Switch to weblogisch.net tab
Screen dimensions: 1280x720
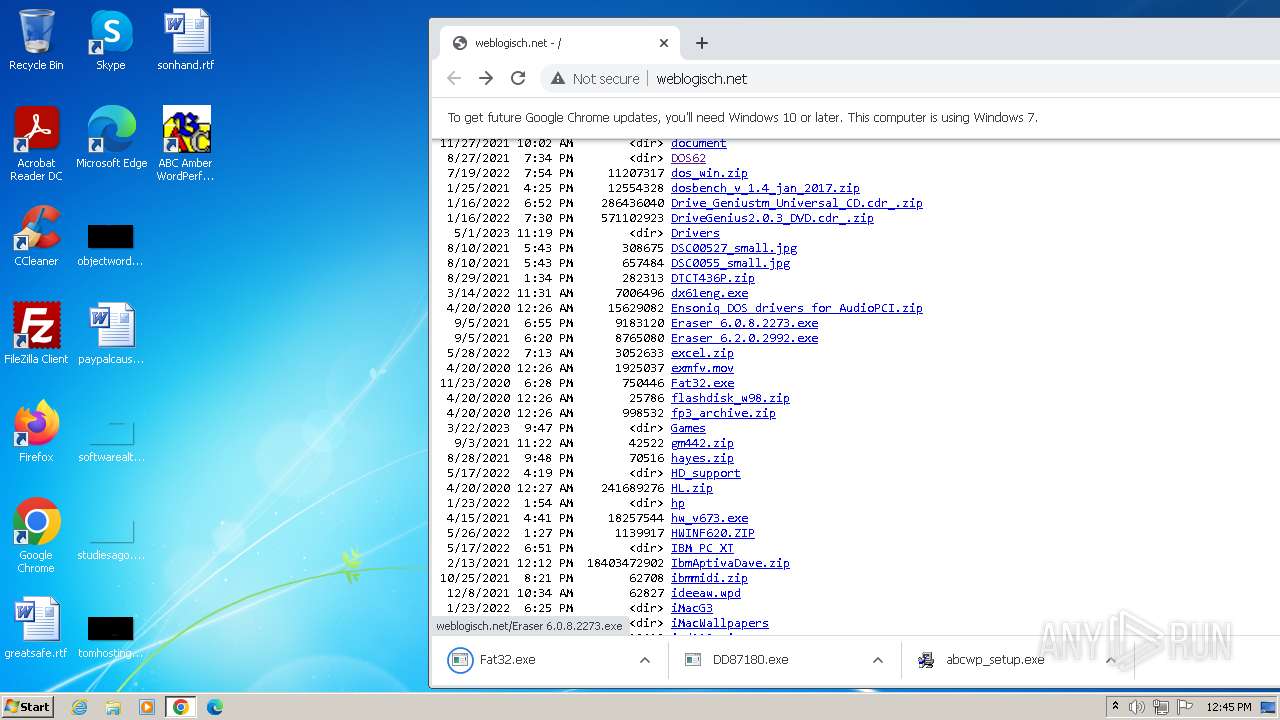[x=560, y=43]
